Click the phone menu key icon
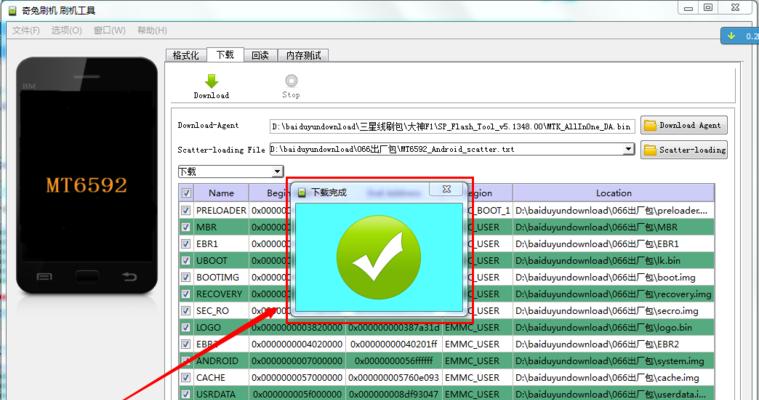The height and width of the screenshot is (400, 759). coord(44,277)
